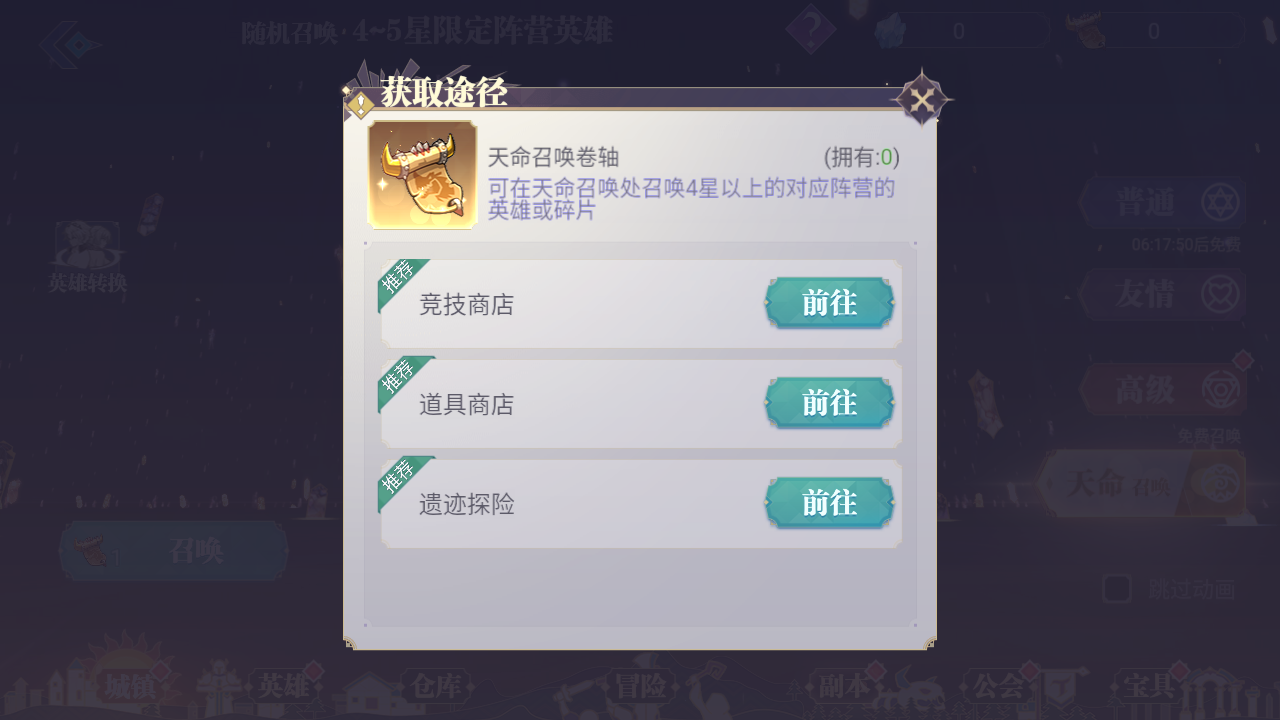Screen dimensions: 1280x720
Task: Open 仓库 in bottom navigation
Action: [437, 687]
